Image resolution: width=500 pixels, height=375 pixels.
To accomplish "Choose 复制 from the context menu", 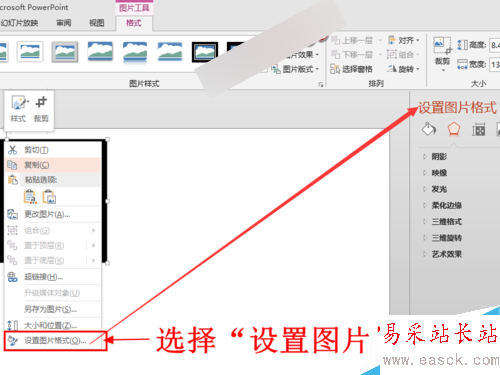I will 53,165.
